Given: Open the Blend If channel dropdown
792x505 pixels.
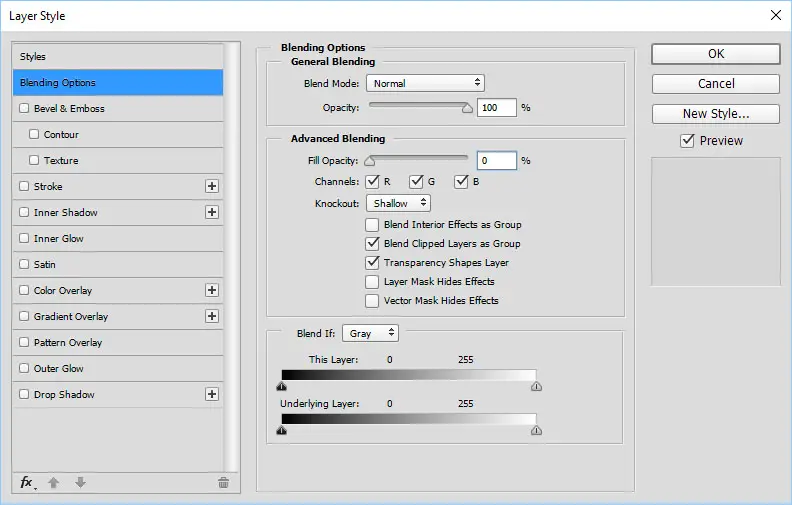Looking at the screenshot, I should pos(370,333).
